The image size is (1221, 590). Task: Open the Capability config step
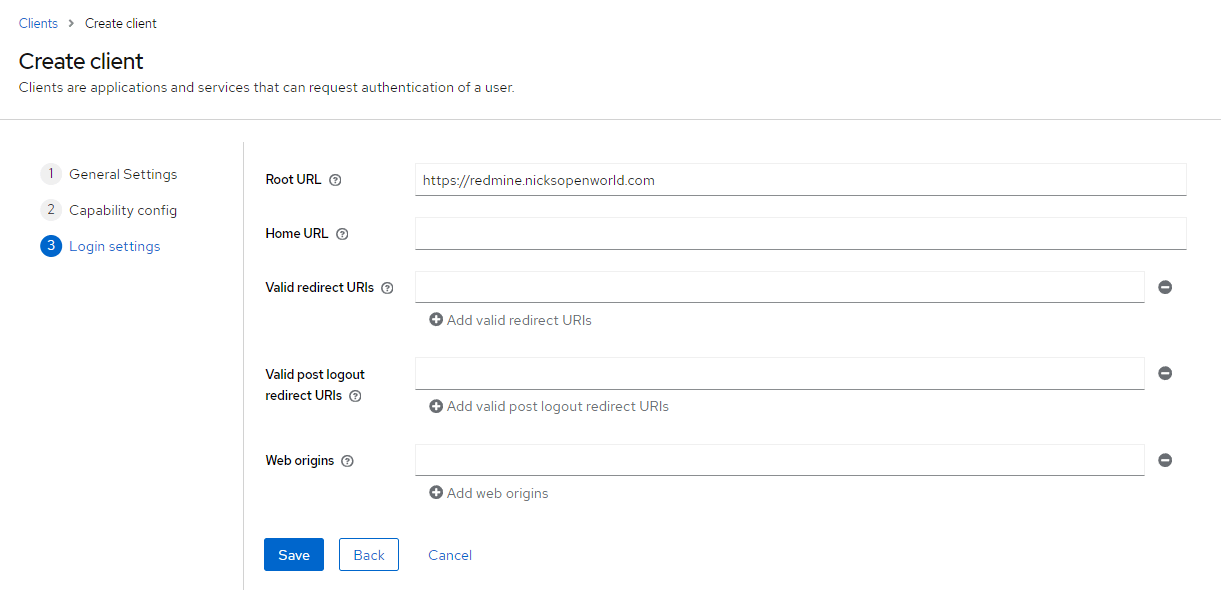pyautogui.click(x=122, y=210)
